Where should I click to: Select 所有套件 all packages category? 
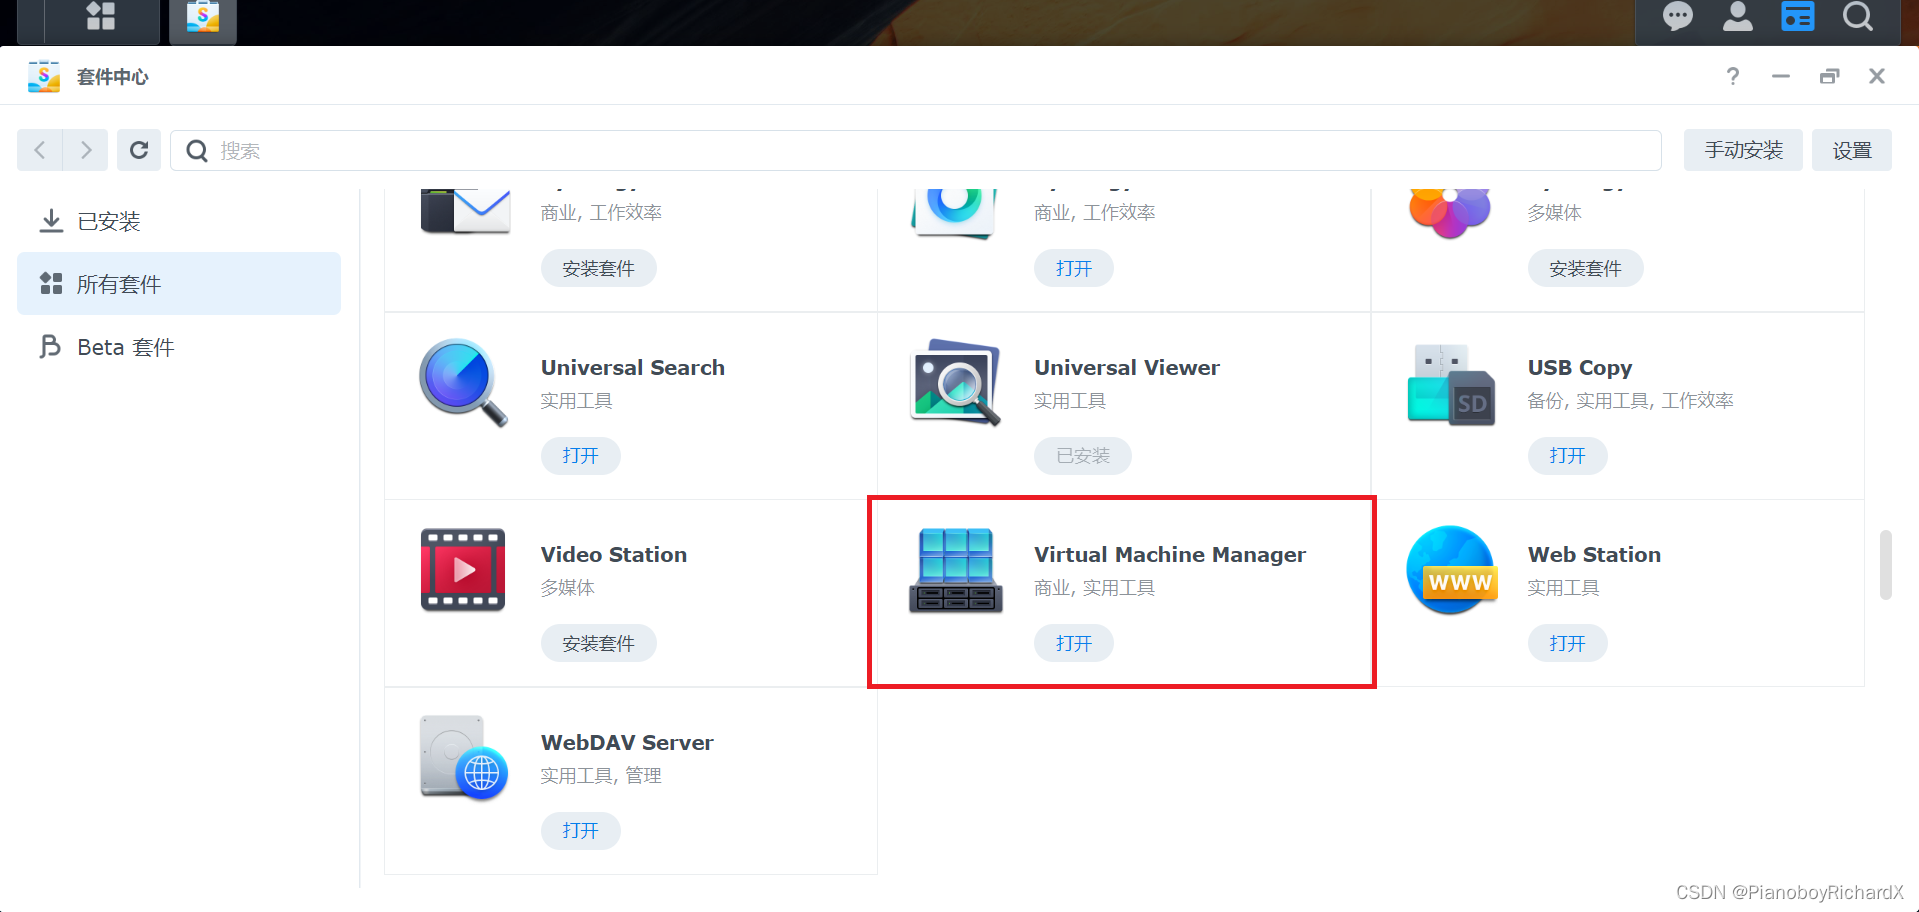179,284
